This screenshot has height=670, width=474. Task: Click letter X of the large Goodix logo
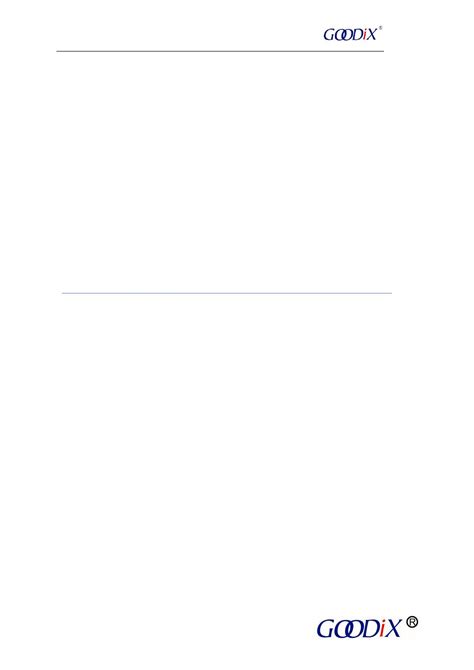392,628
